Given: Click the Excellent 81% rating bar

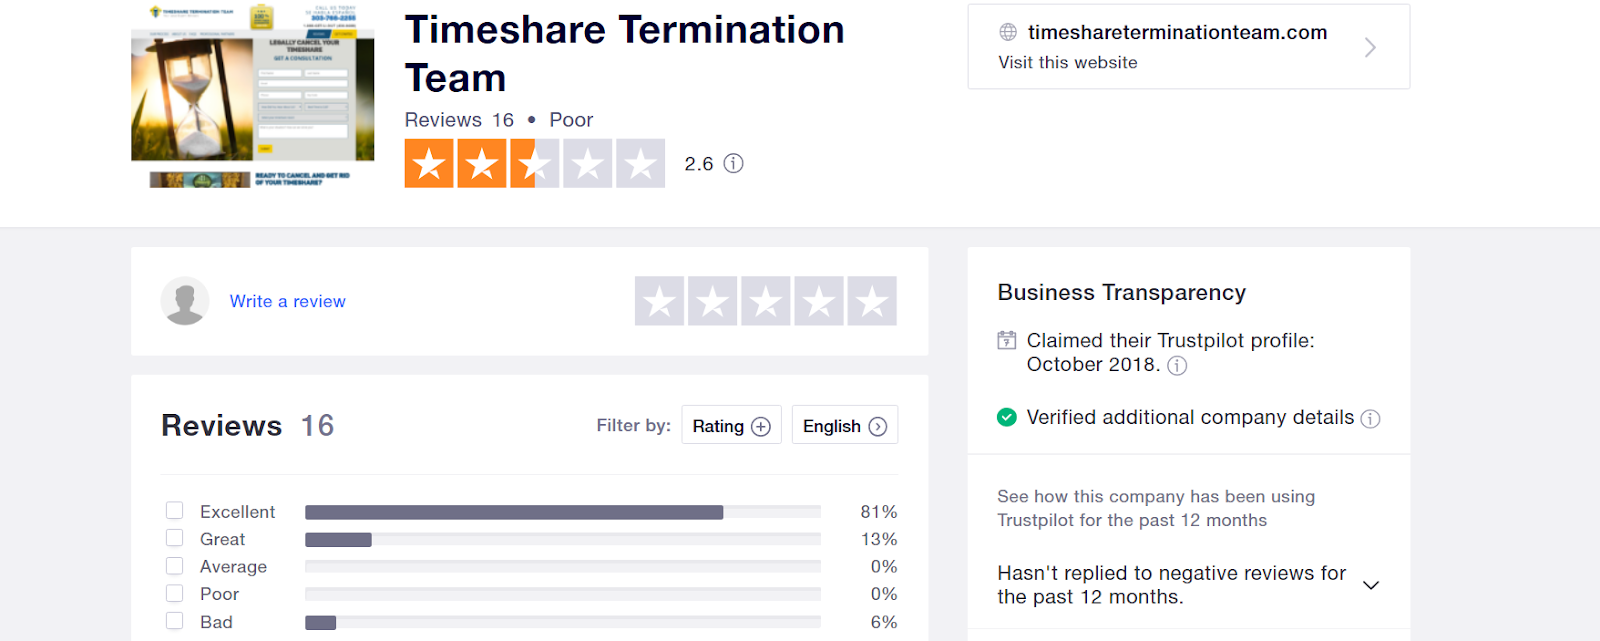Looking at the screenshot, I should point(563,512).
